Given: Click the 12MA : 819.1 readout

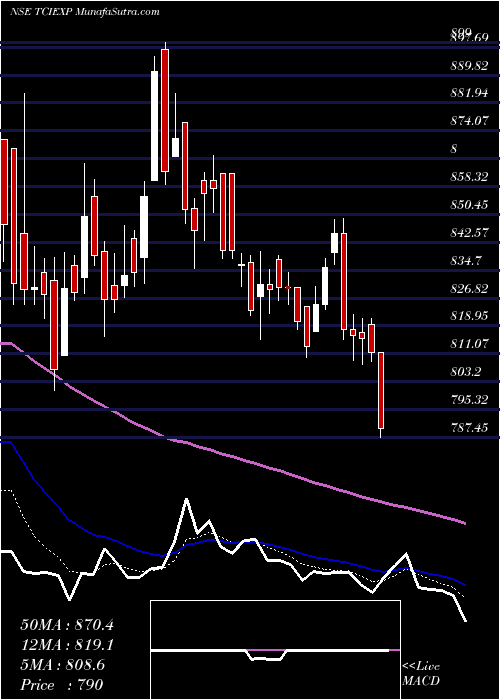Looking at the screenshot, I should 67,644.
